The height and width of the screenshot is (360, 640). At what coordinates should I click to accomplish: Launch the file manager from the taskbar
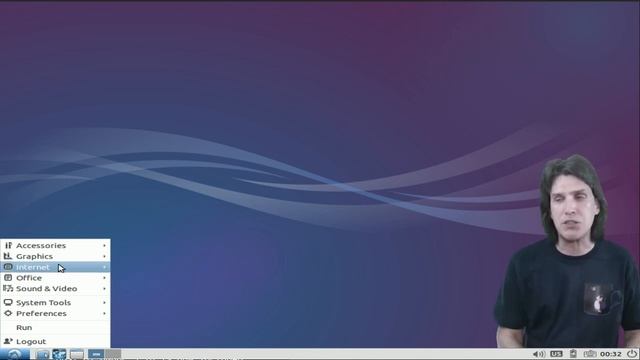tap(42, 354)
